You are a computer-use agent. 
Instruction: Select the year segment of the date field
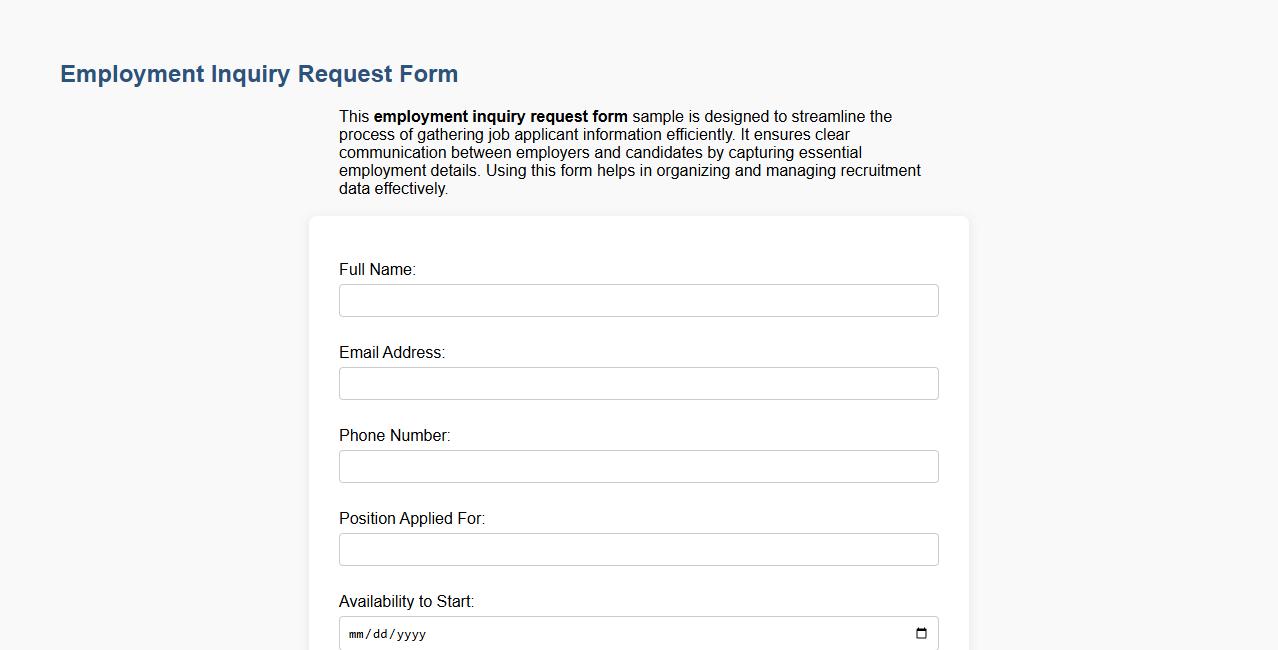pos(411,634)
